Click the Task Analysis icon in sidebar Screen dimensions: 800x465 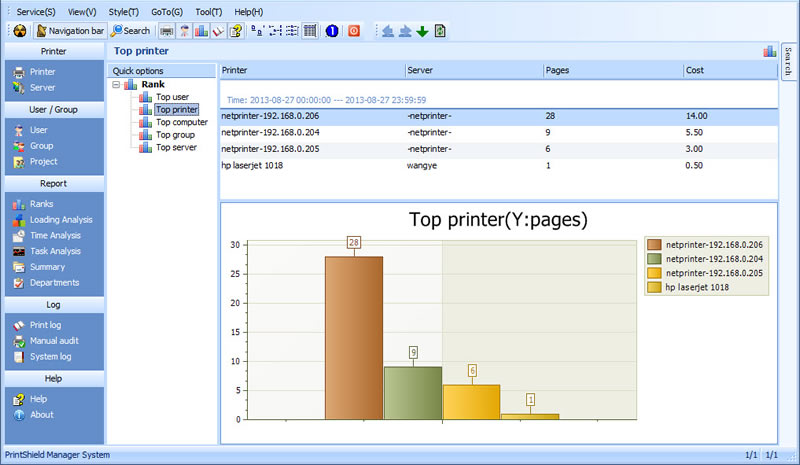(19, 252)
